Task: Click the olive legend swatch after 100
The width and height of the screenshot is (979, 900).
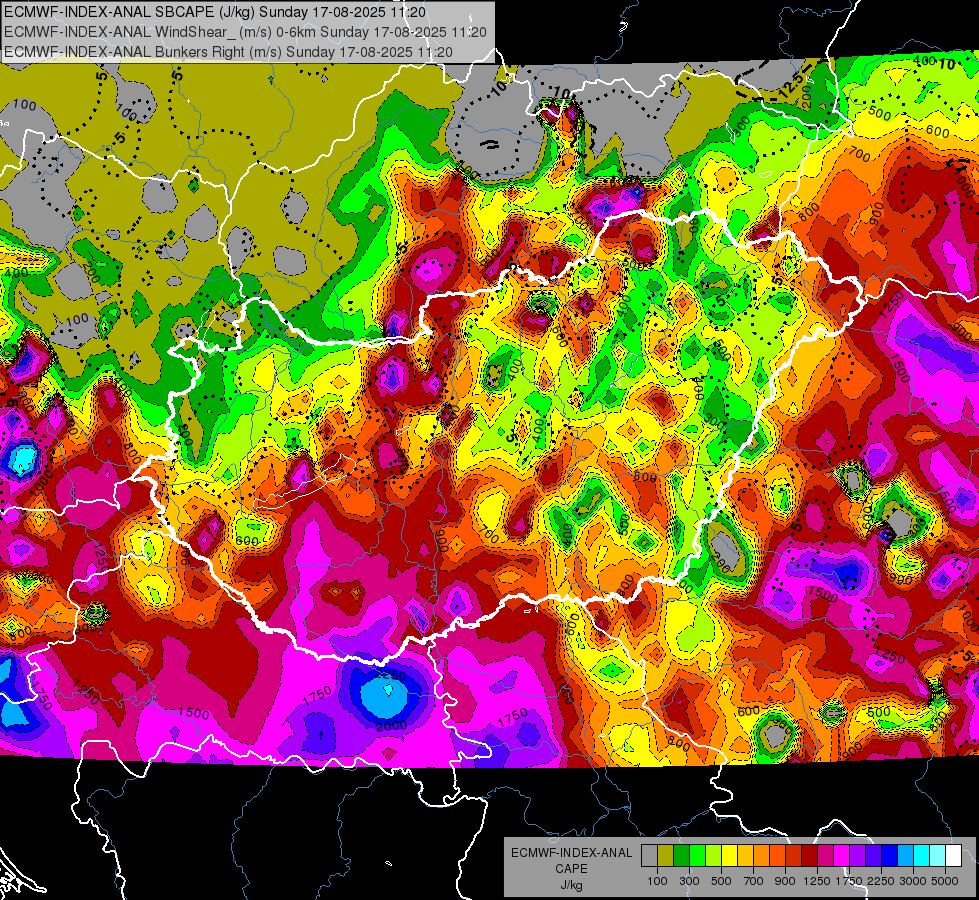Action: click(665, 855)
